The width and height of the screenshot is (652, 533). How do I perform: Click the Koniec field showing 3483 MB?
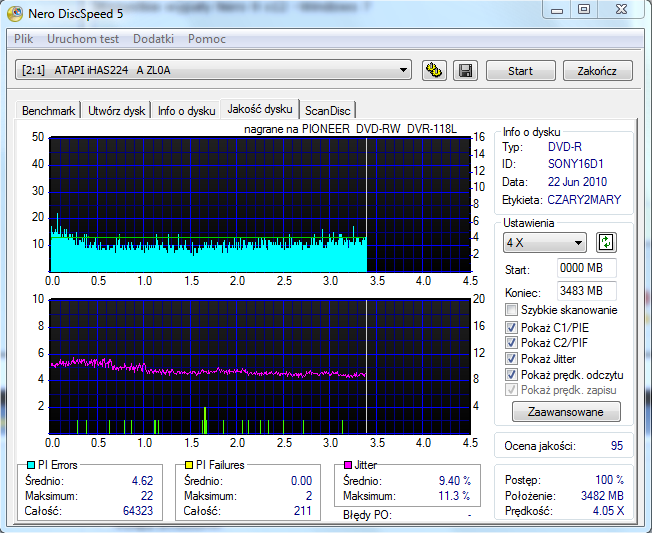pos(586,291)
